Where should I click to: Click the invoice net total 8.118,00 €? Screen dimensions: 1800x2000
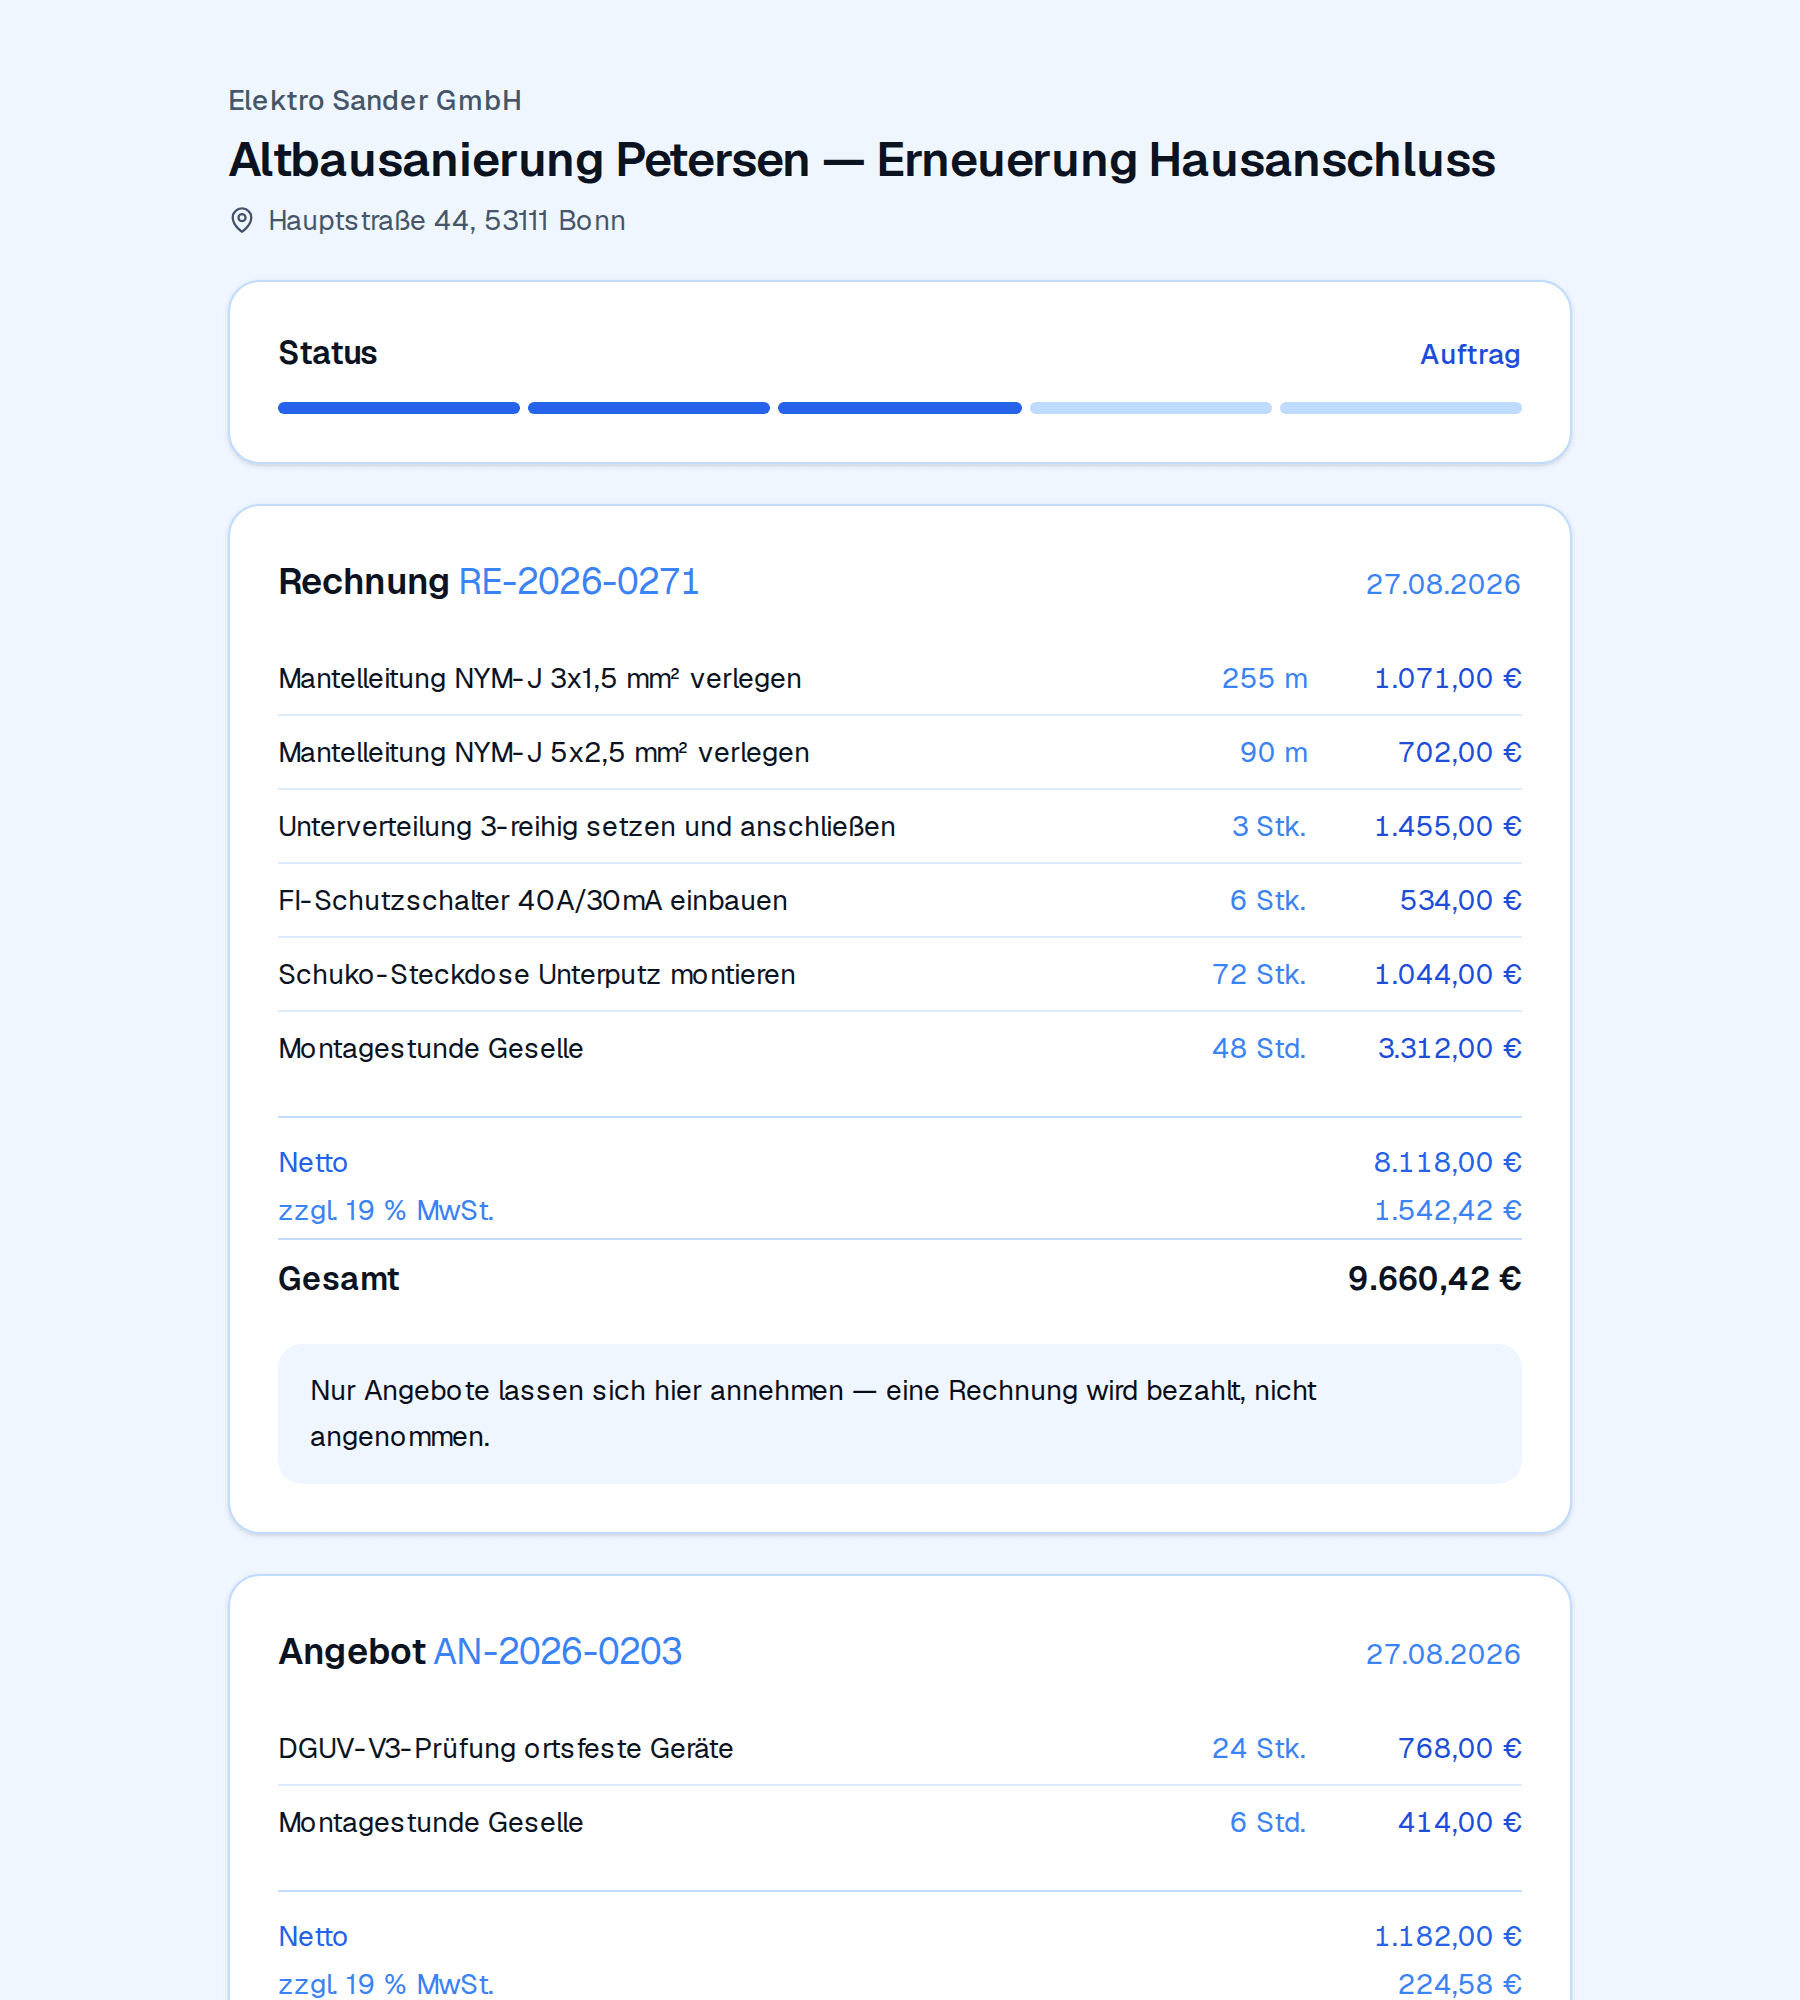(1448, 1162)
